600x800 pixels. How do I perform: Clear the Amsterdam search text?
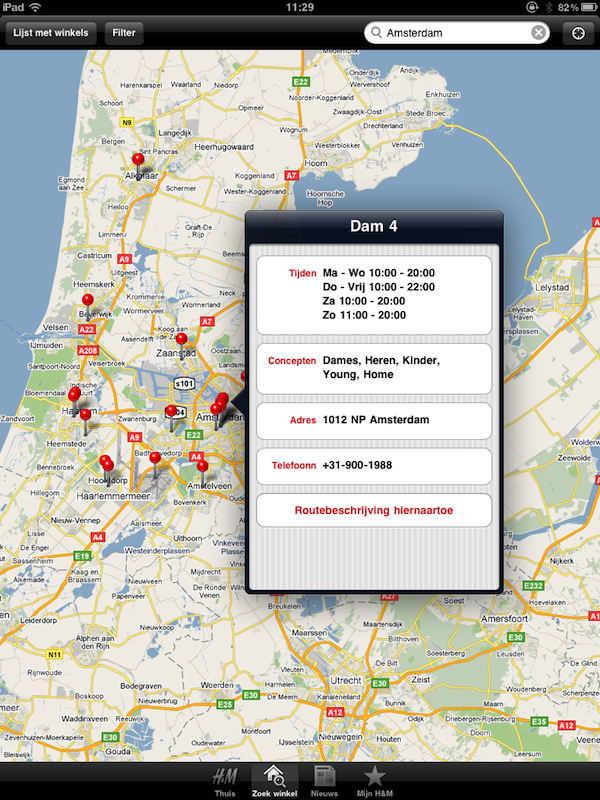tap(538, 33)
